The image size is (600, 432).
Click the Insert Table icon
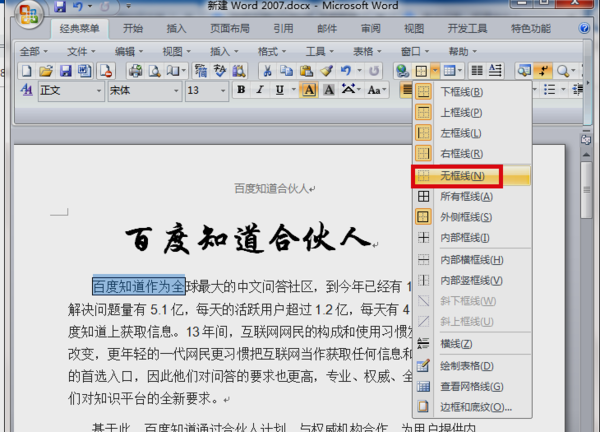449,71
